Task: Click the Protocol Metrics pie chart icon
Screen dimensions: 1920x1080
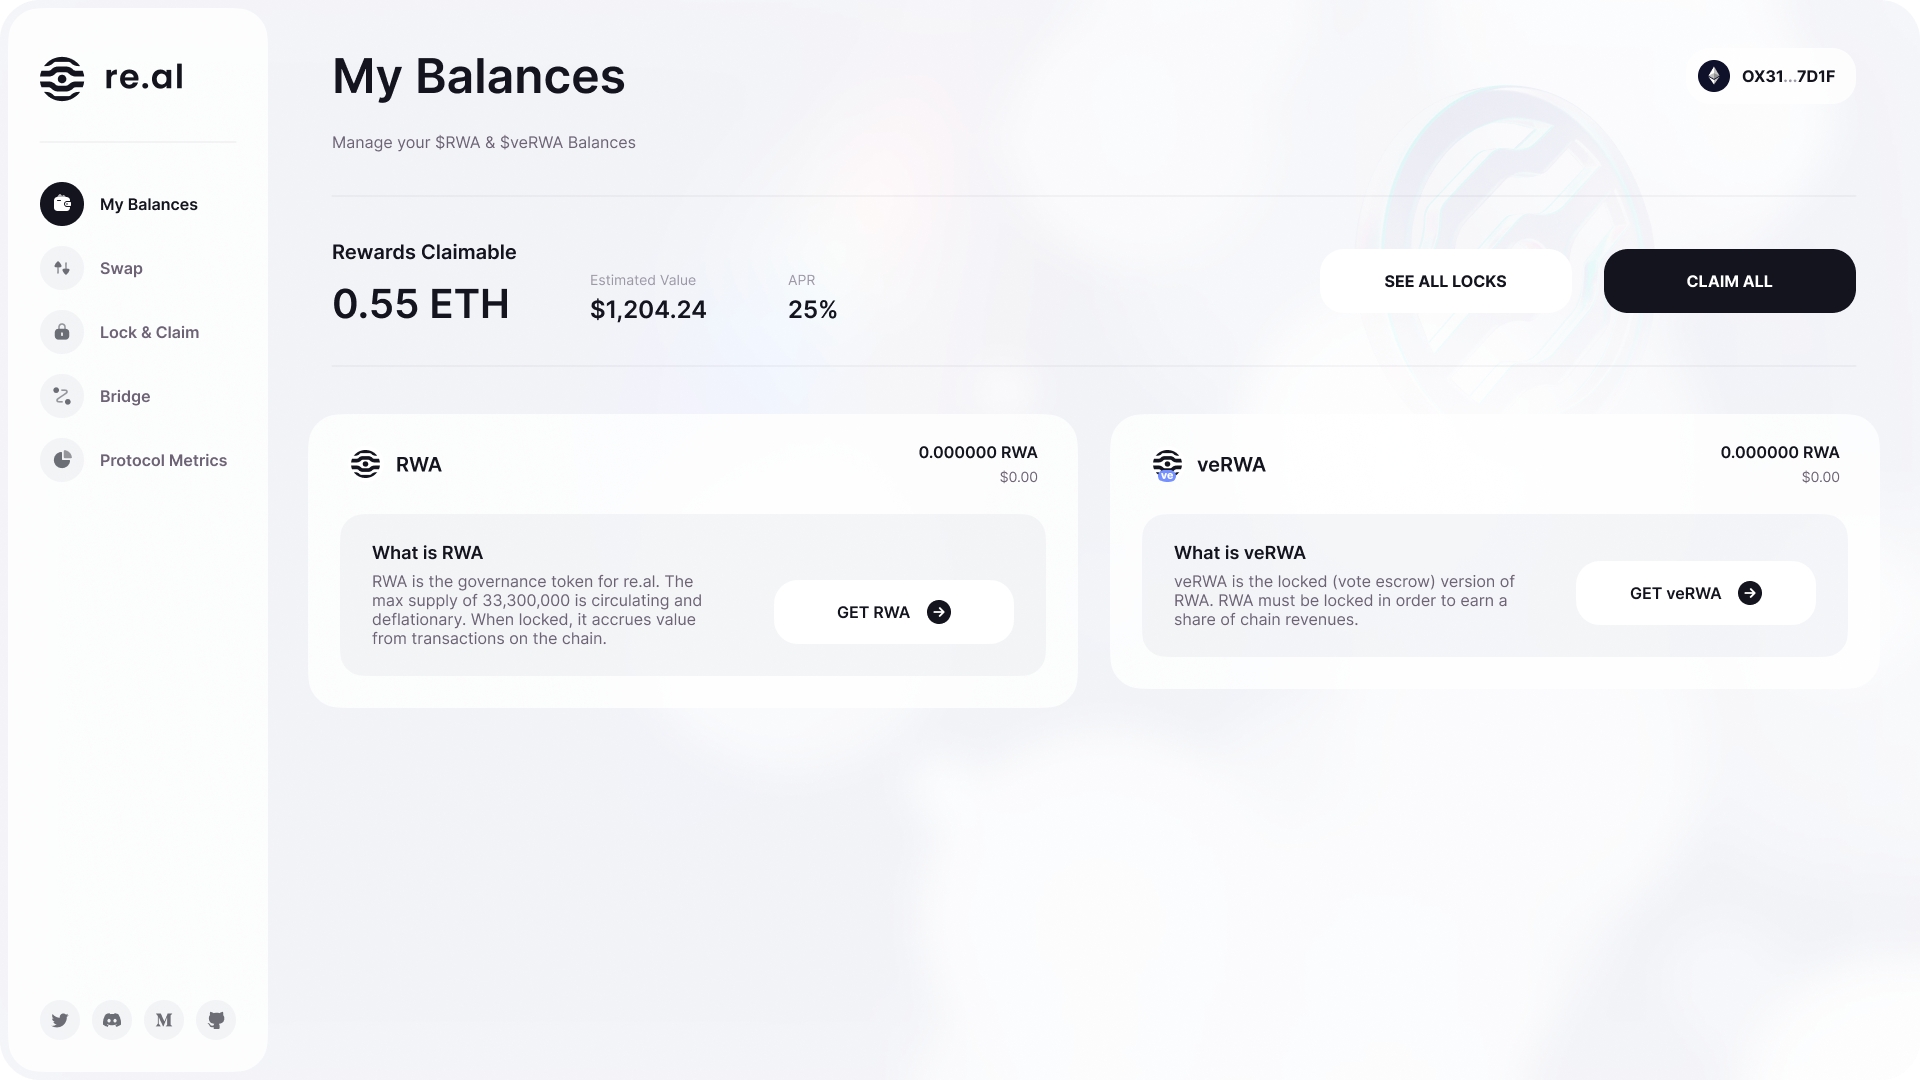Action: tap(62, 460)
